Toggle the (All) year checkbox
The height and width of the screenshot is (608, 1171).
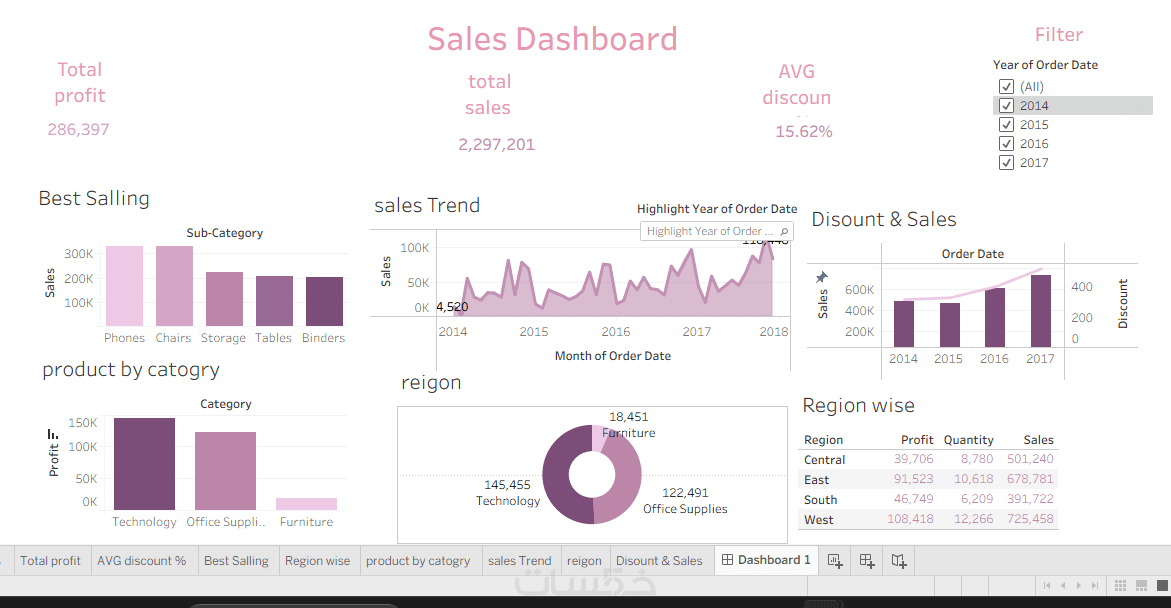point(1007,87)
